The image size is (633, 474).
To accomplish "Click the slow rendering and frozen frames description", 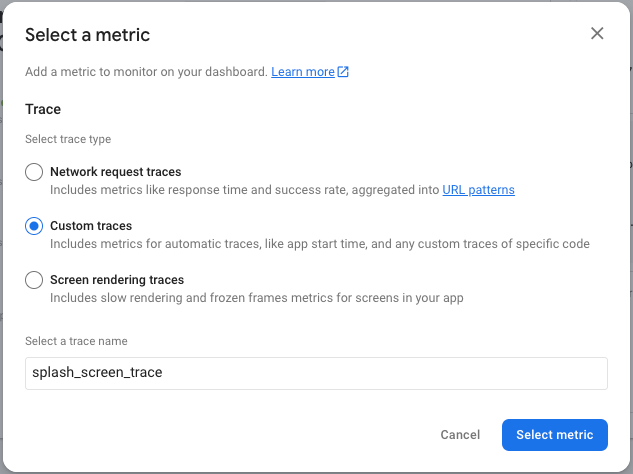I will 256,298.
